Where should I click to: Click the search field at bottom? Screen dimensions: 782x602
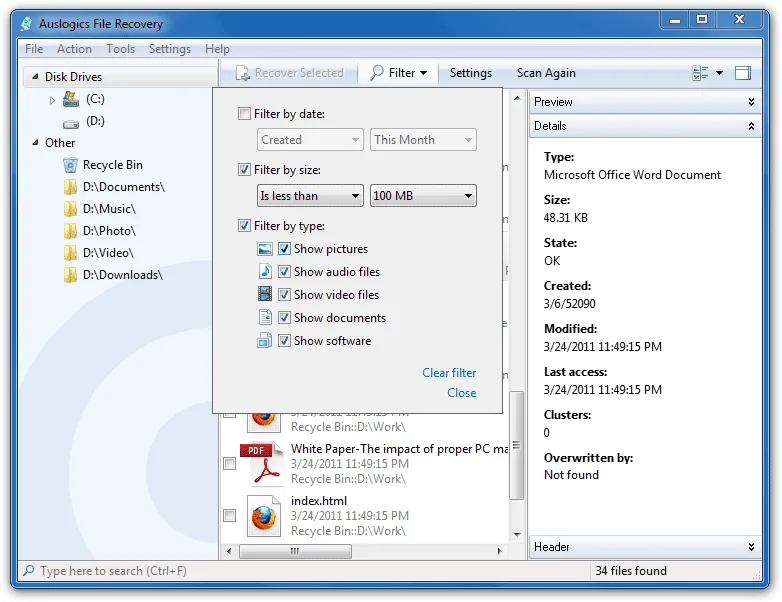[113, 571]
